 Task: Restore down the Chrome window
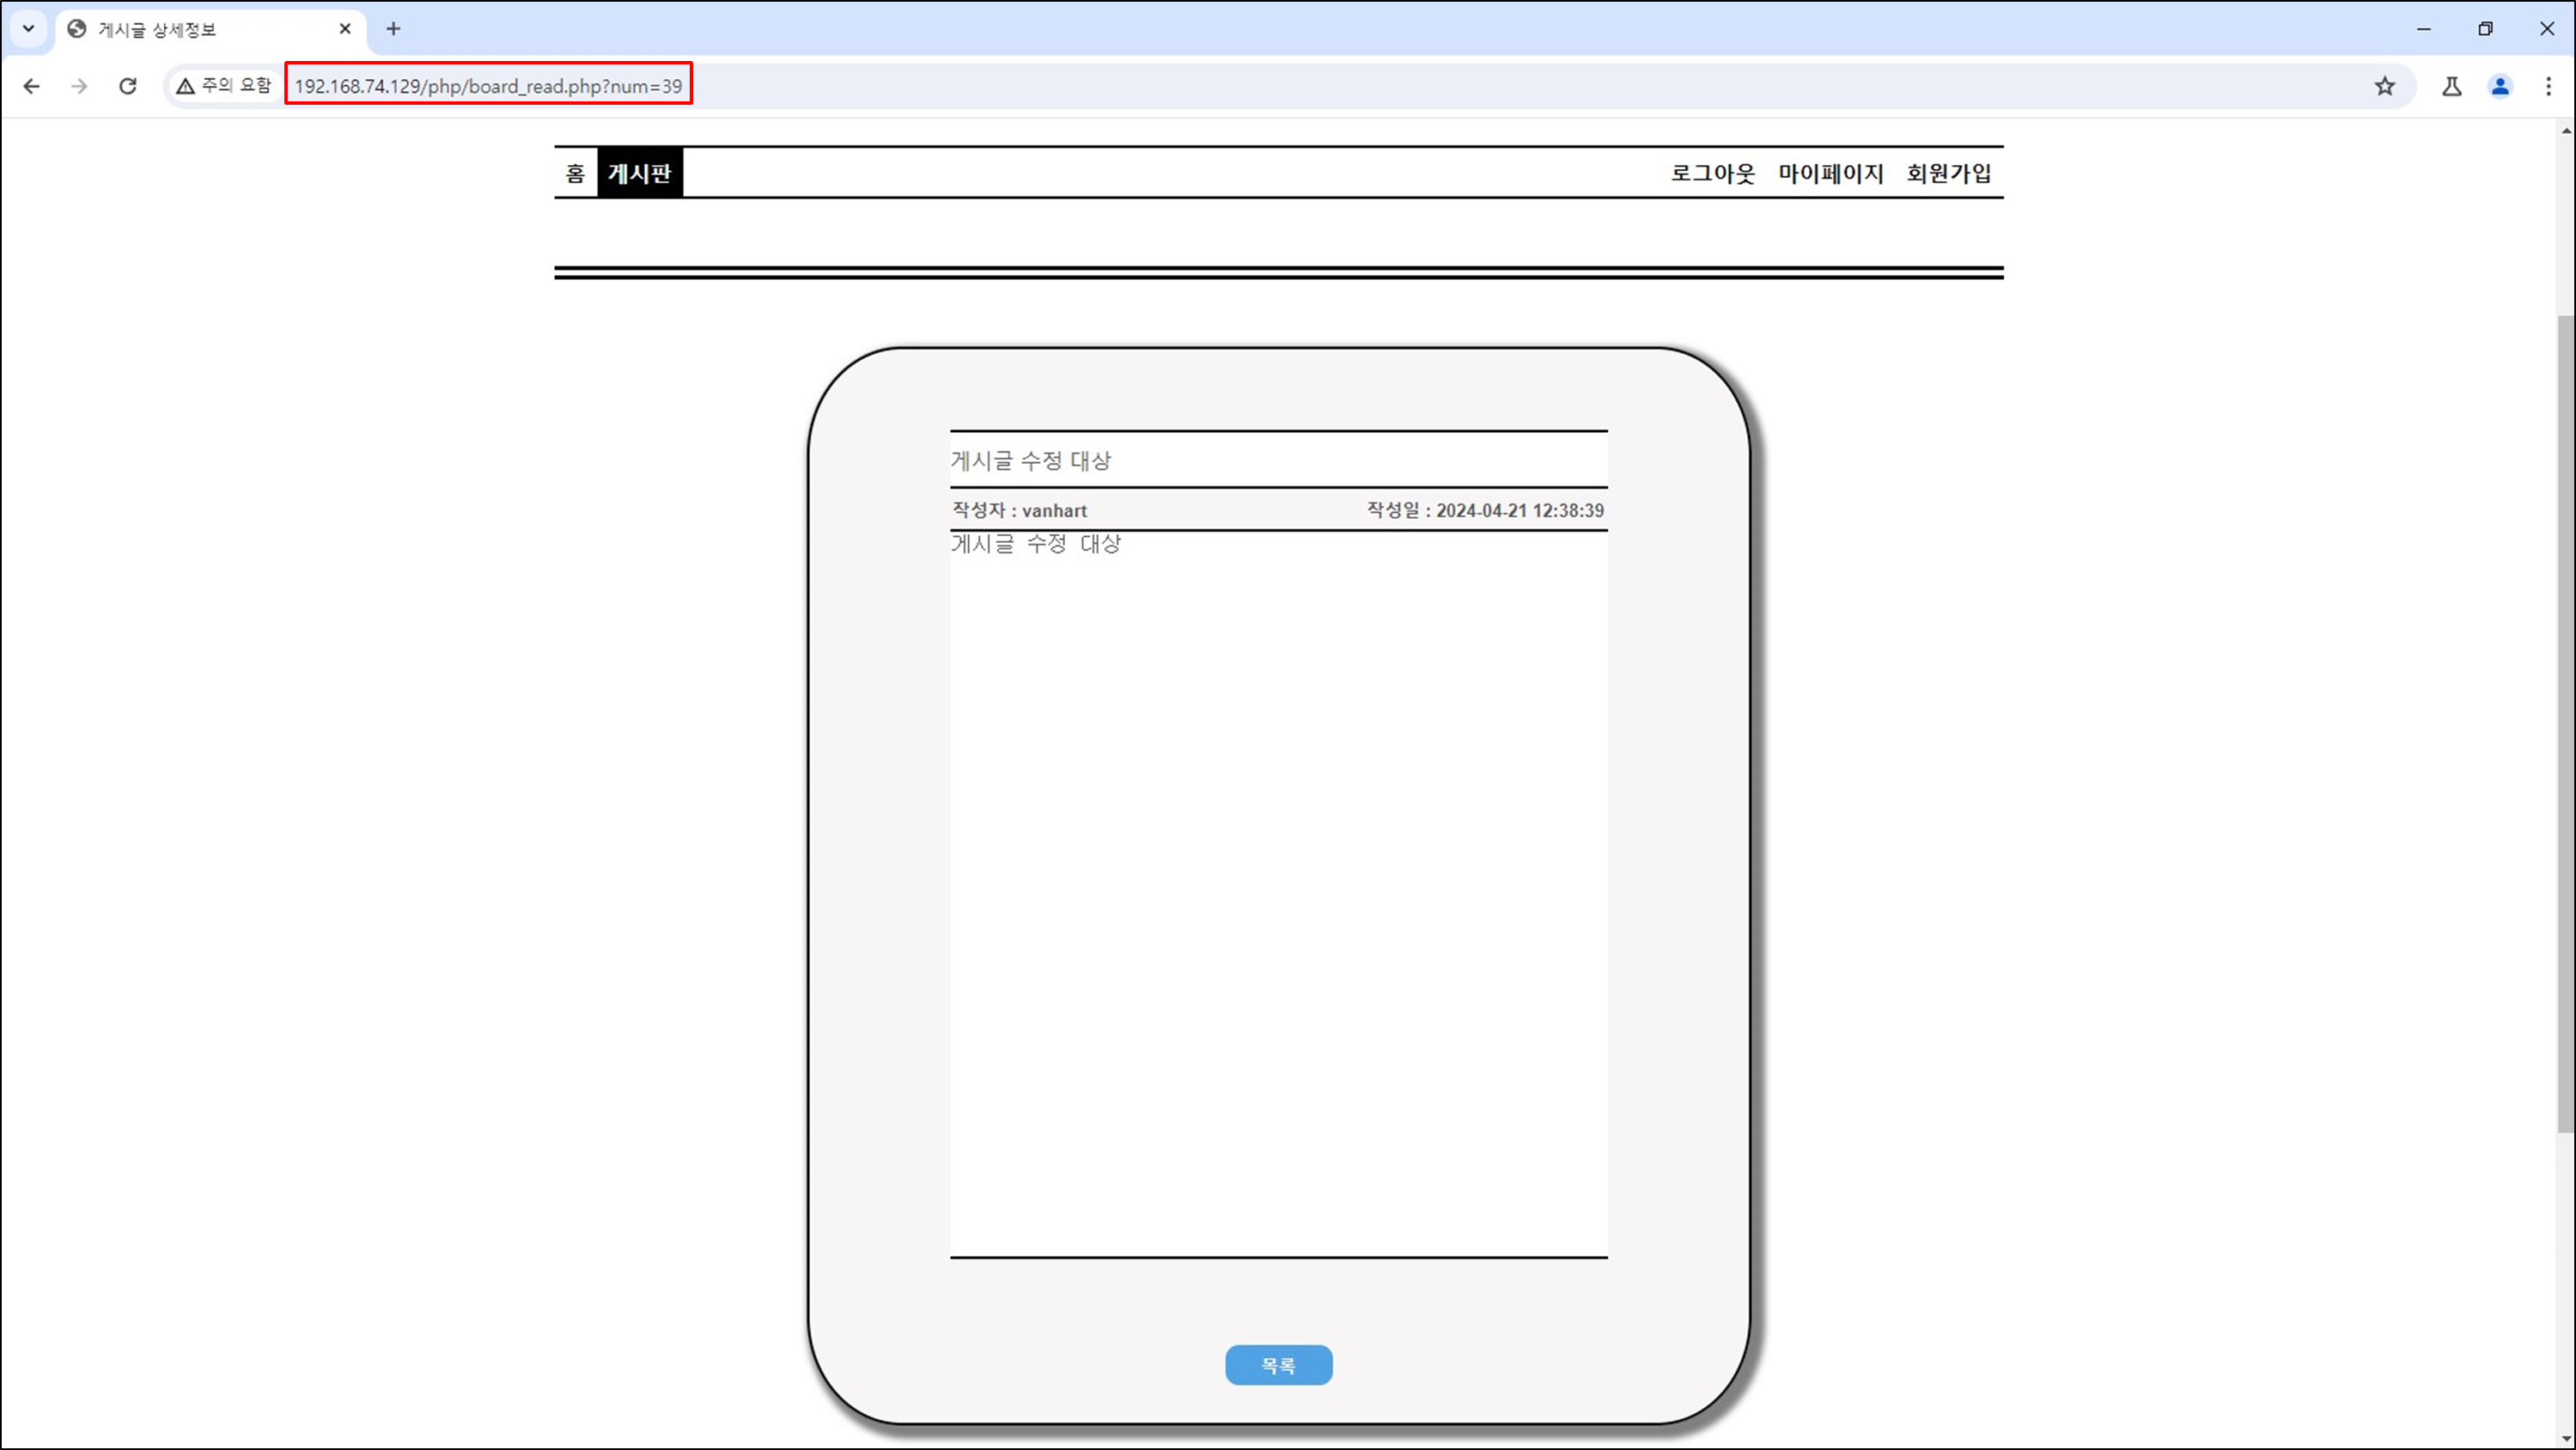[2486, 29]
